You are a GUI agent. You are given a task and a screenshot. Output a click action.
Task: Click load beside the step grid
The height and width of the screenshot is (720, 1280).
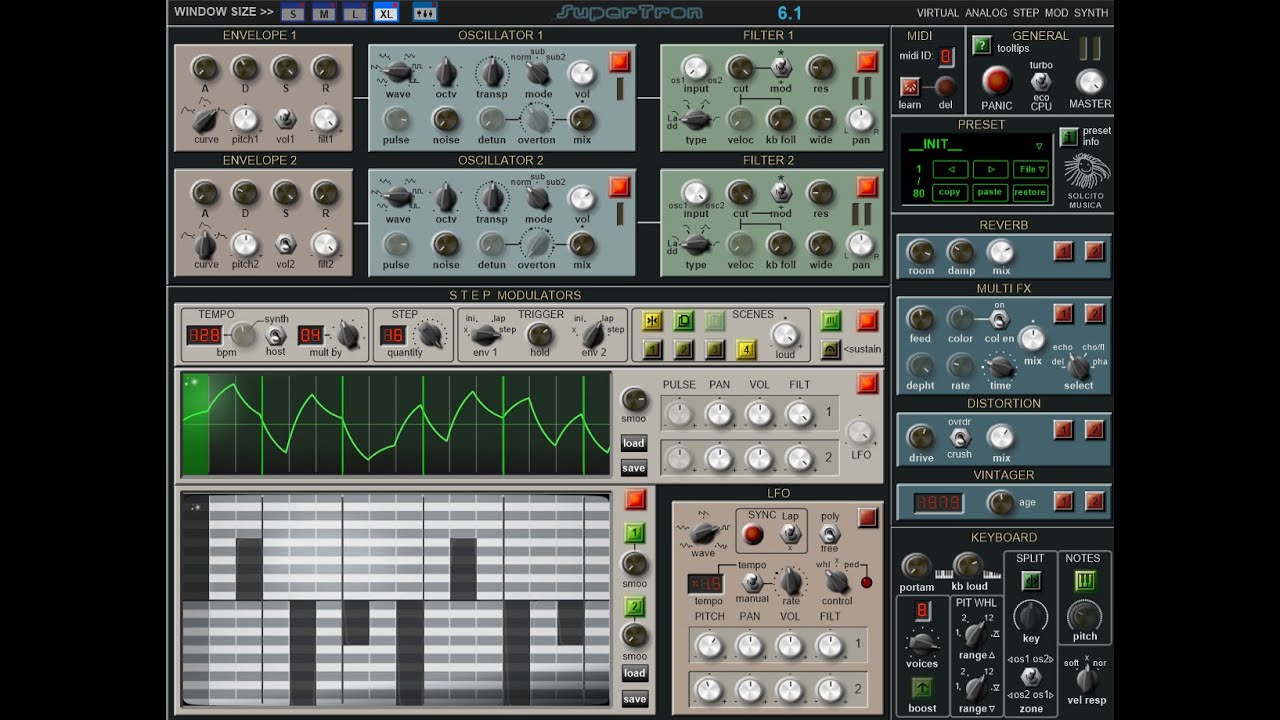635,673
